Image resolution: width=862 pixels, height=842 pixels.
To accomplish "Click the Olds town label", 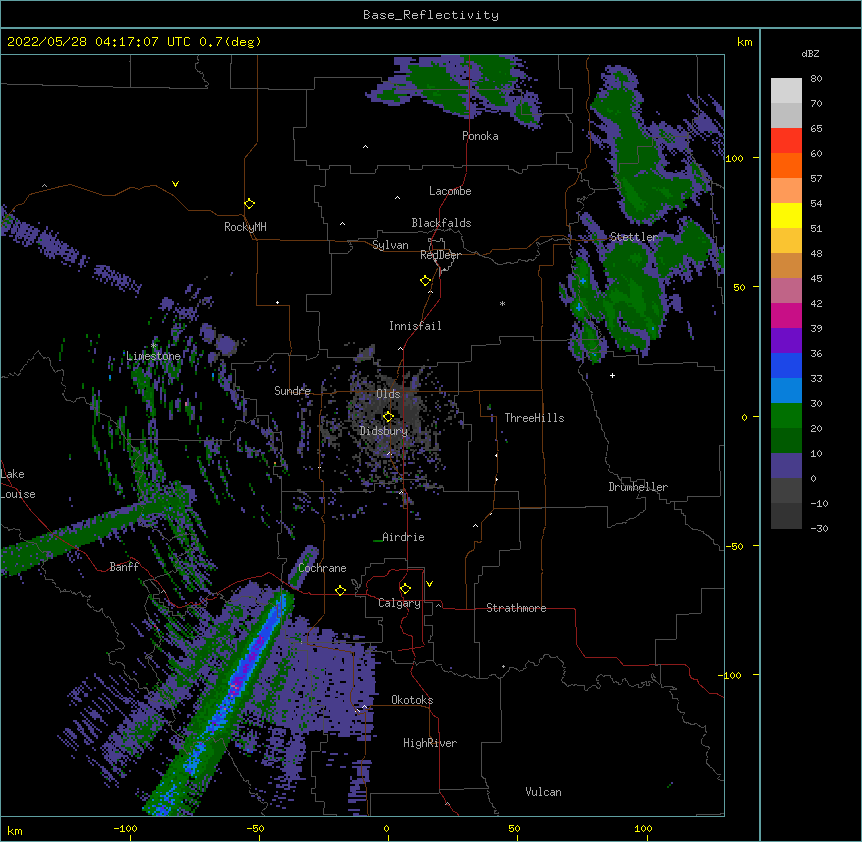I will pos(388,394).
